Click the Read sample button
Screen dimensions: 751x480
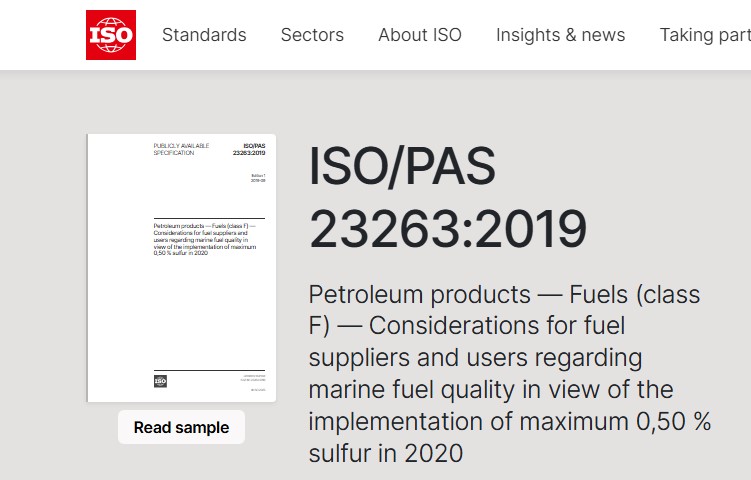pos(181,427)
